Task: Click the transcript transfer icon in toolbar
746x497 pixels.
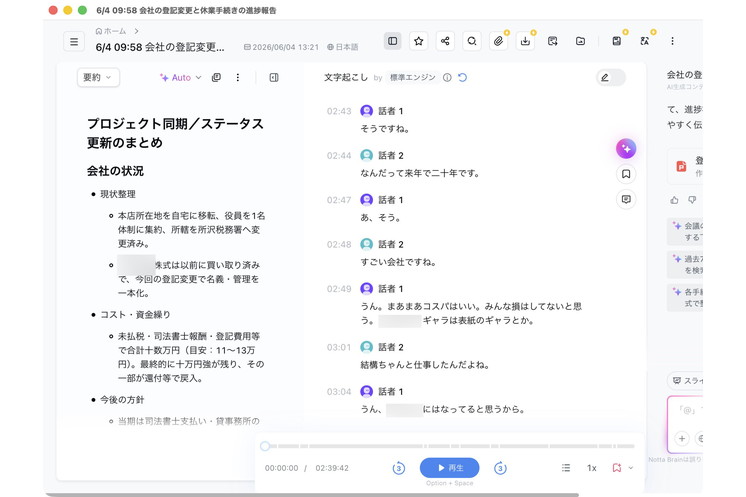Action: 552,41
